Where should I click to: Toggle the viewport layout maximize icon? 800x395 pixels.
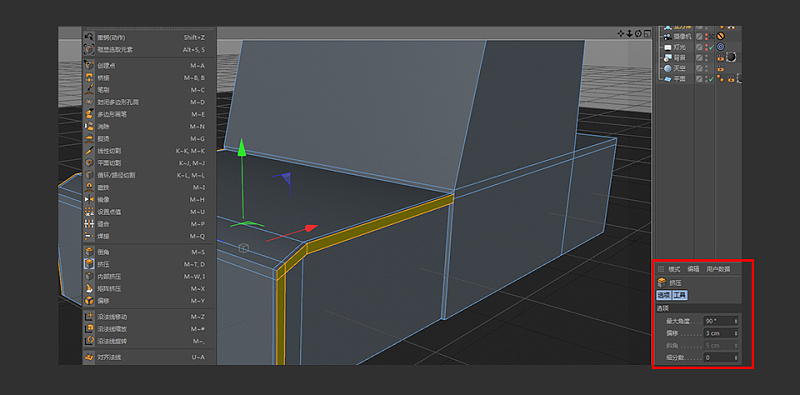click(x=647, y=34)
